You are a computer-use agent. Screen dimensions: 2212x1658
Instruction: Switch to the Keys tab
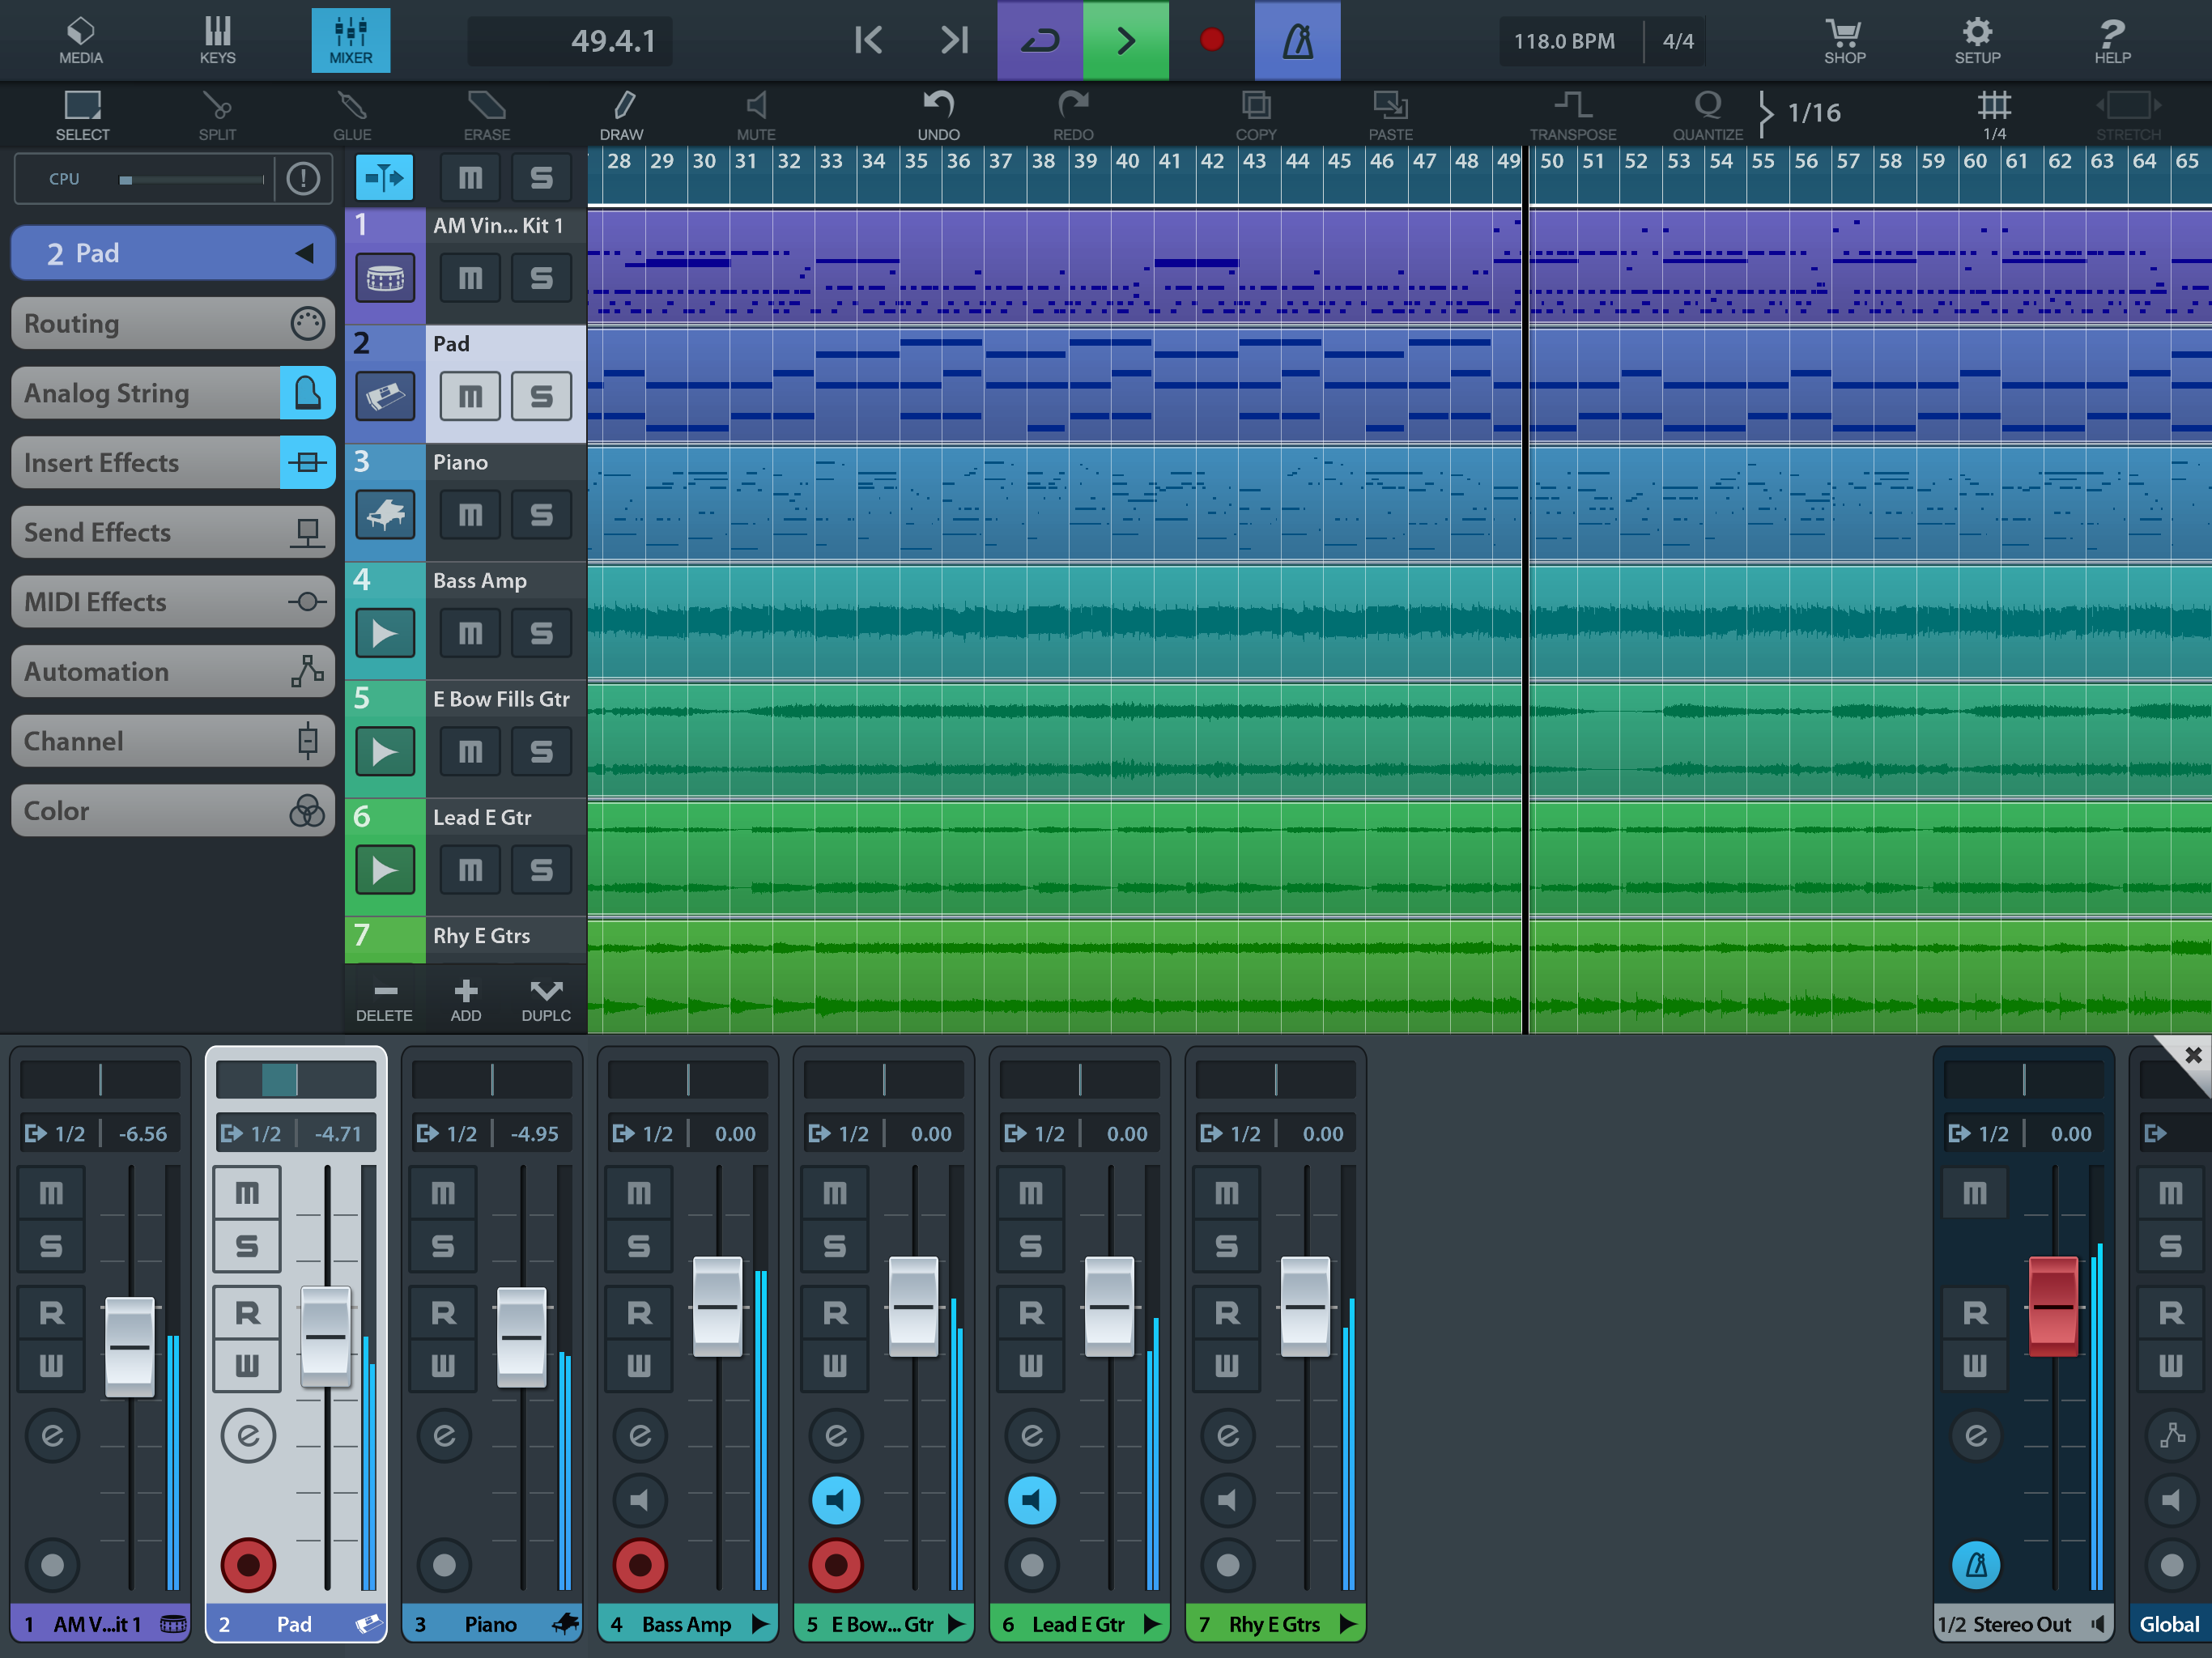click(217, 40)
